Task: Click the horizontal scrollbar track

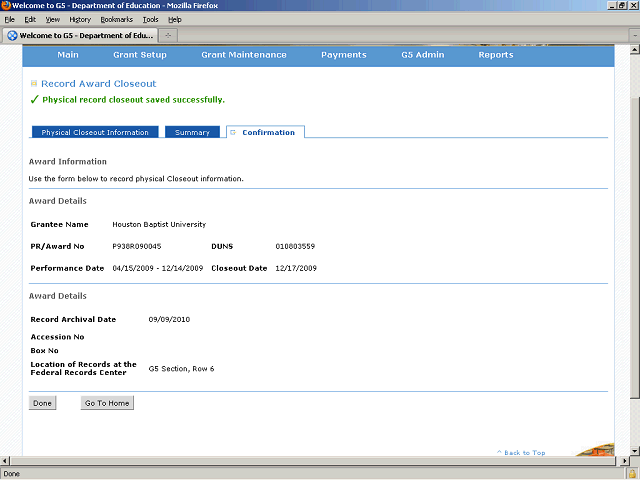Action: [x=314, y=461]
